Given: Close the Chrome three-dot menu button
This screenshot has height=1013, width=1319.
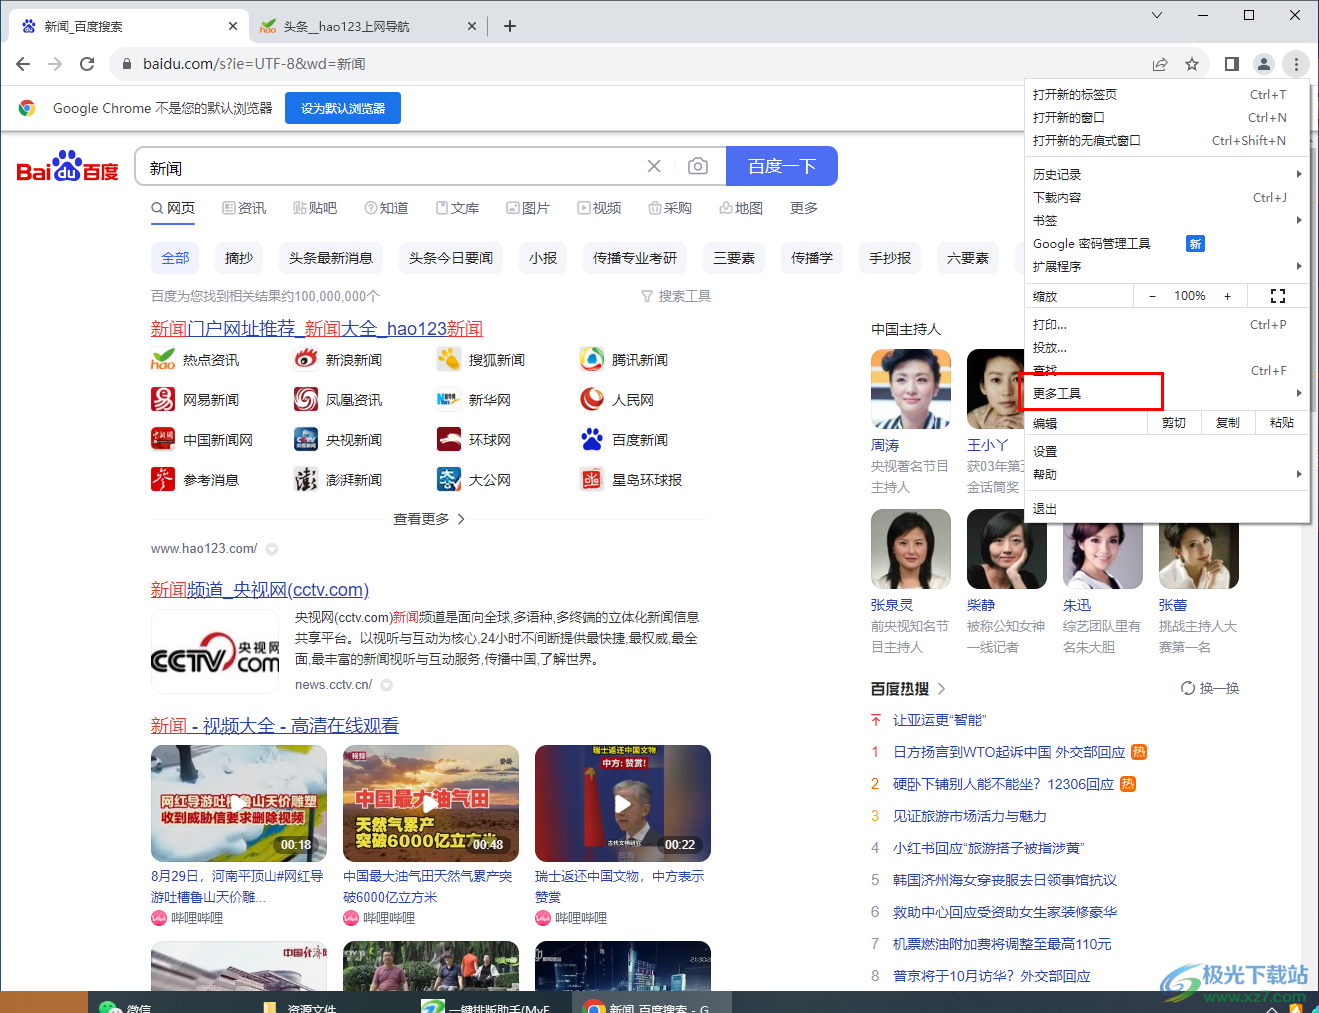Looking at the screenshot, I should 1296,64.
